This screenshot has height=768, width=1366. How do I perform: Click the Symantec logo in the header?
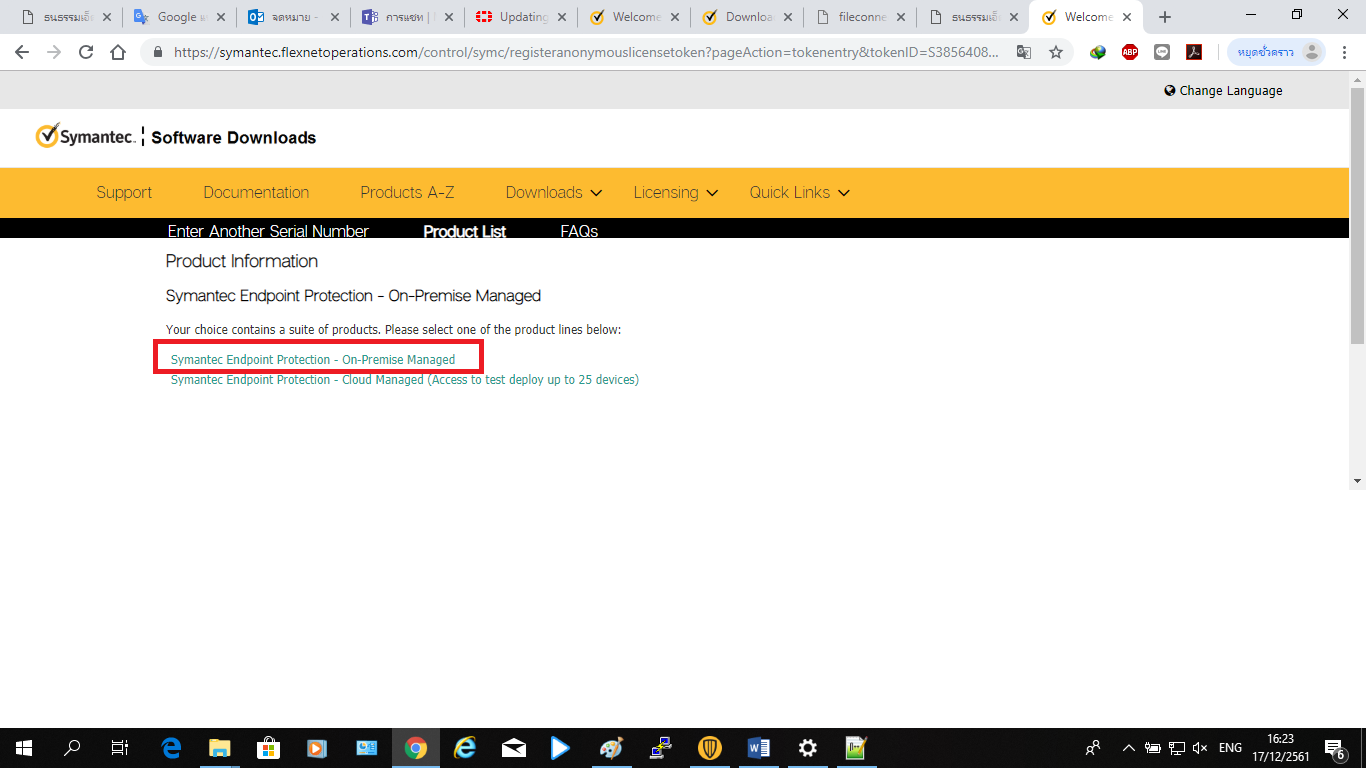click(85, 137)
